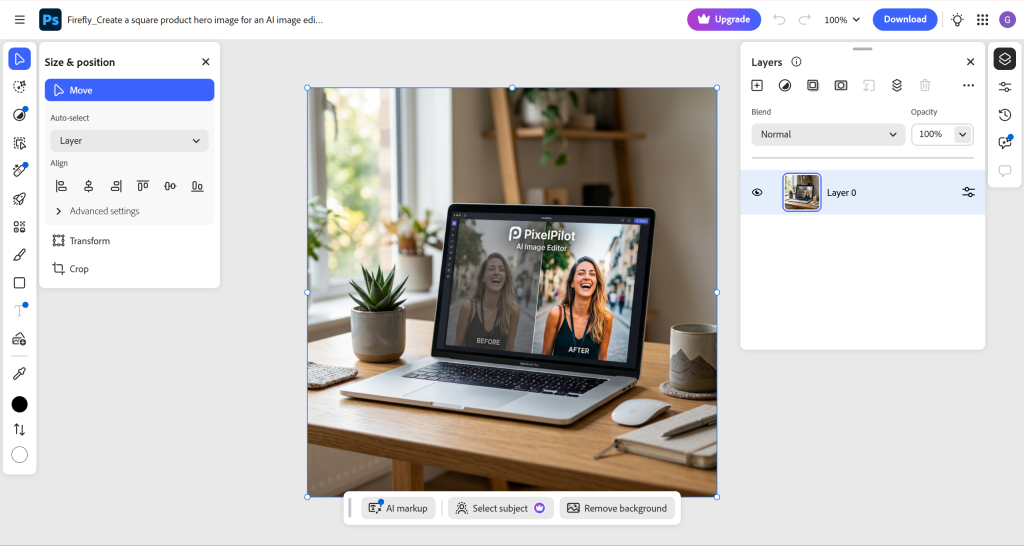Align horizontal centers

click(x=89, y=186)
